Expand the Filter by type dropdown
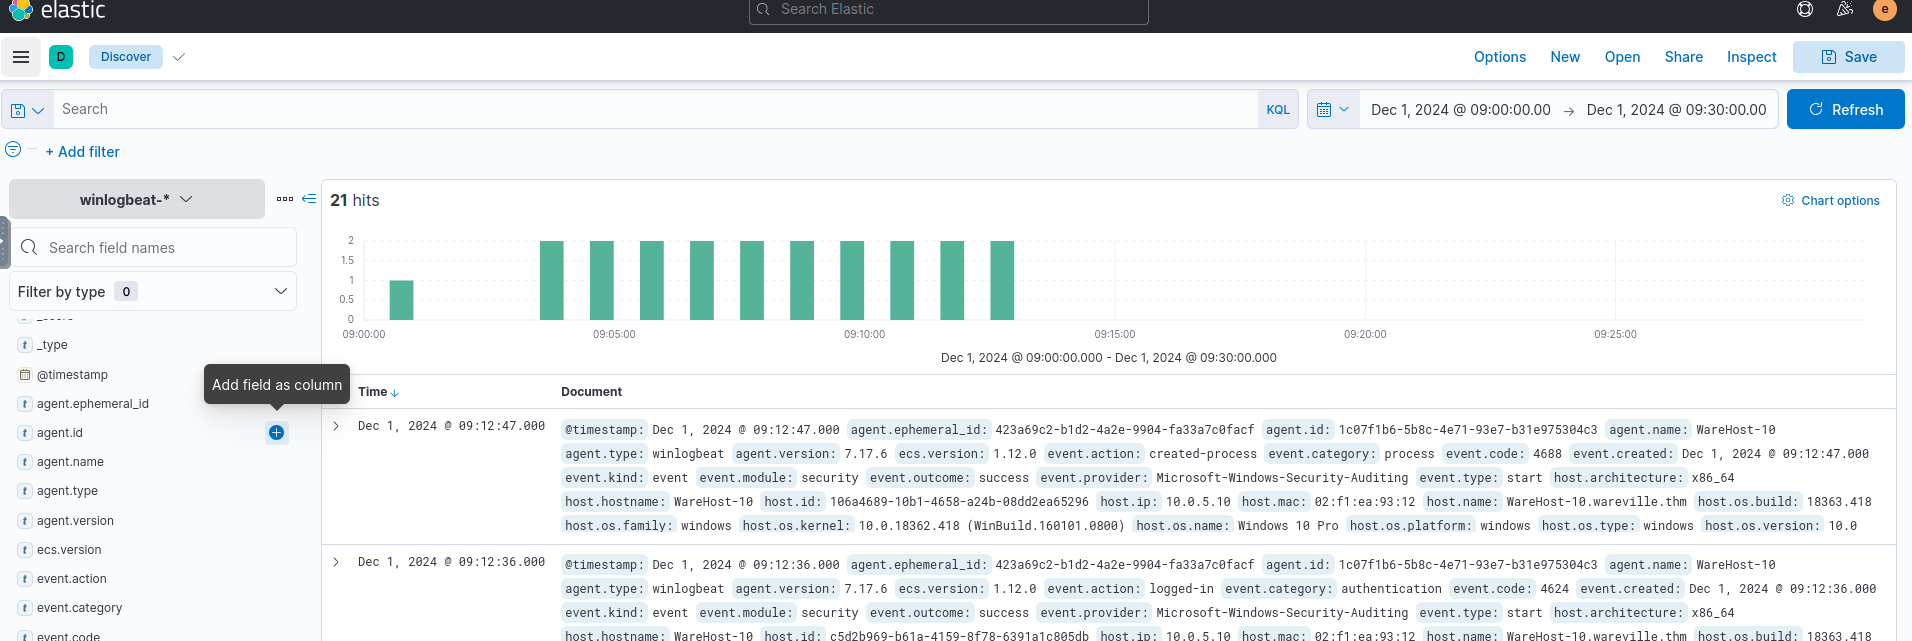The image size is (1912, 641). [153, 292]
